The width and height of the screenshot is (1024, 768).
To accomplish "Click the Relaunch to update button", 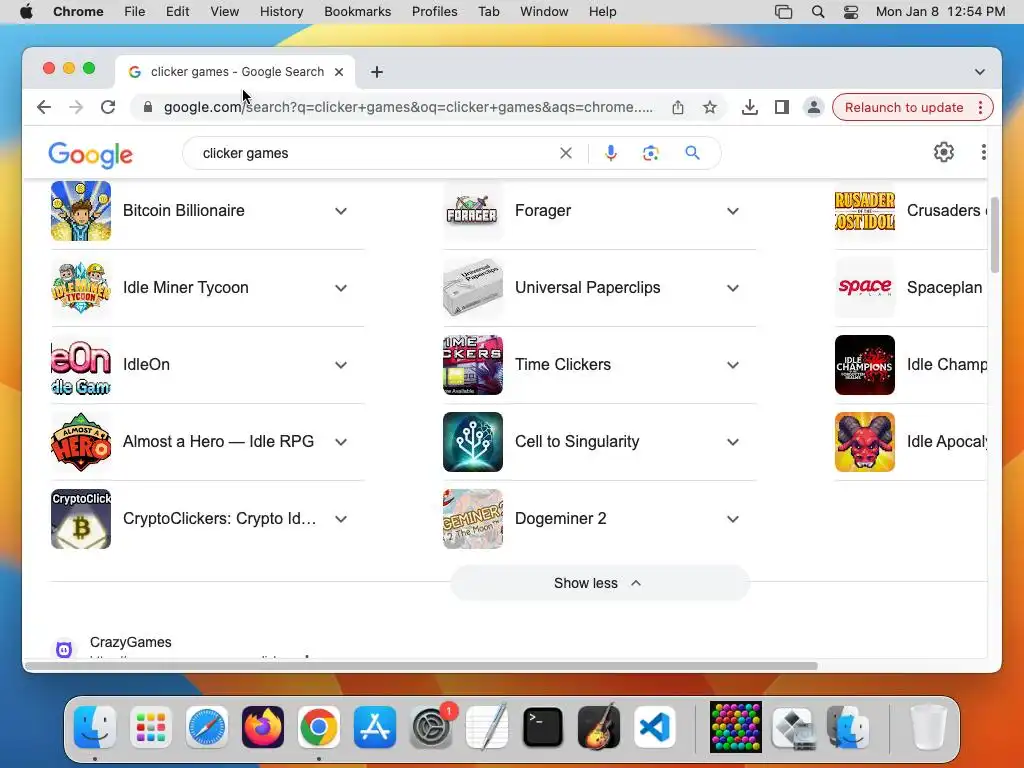I will (904, 107).
